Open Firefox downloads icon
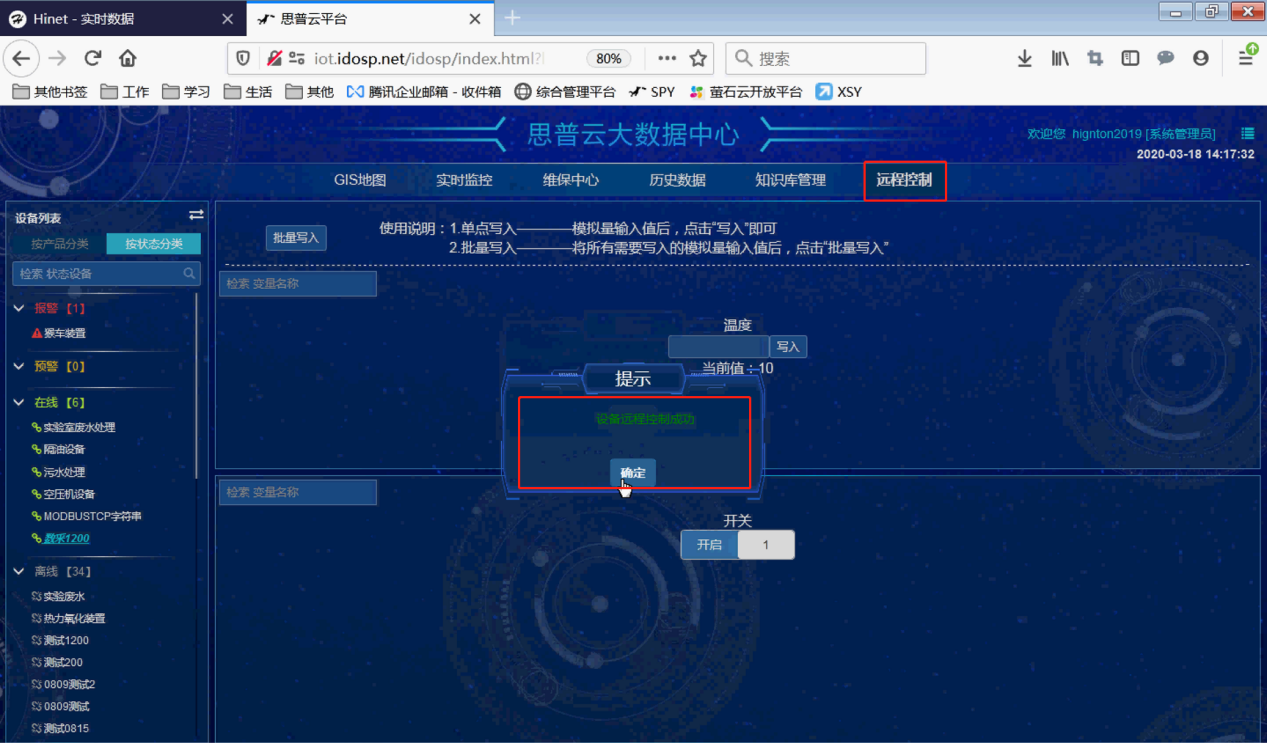 click(1024, 58)
